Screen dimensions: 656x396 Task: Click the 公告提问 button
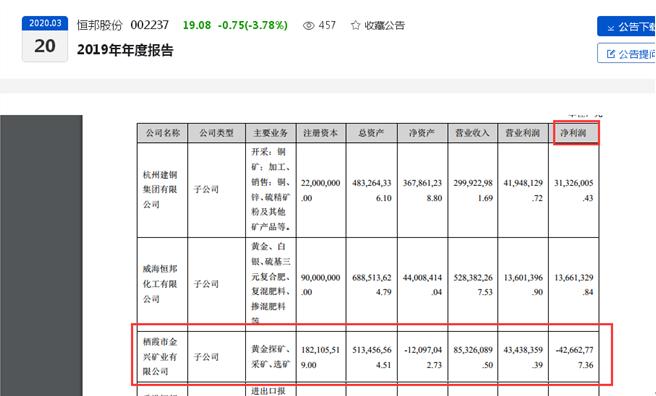click(x=627, y=54)
